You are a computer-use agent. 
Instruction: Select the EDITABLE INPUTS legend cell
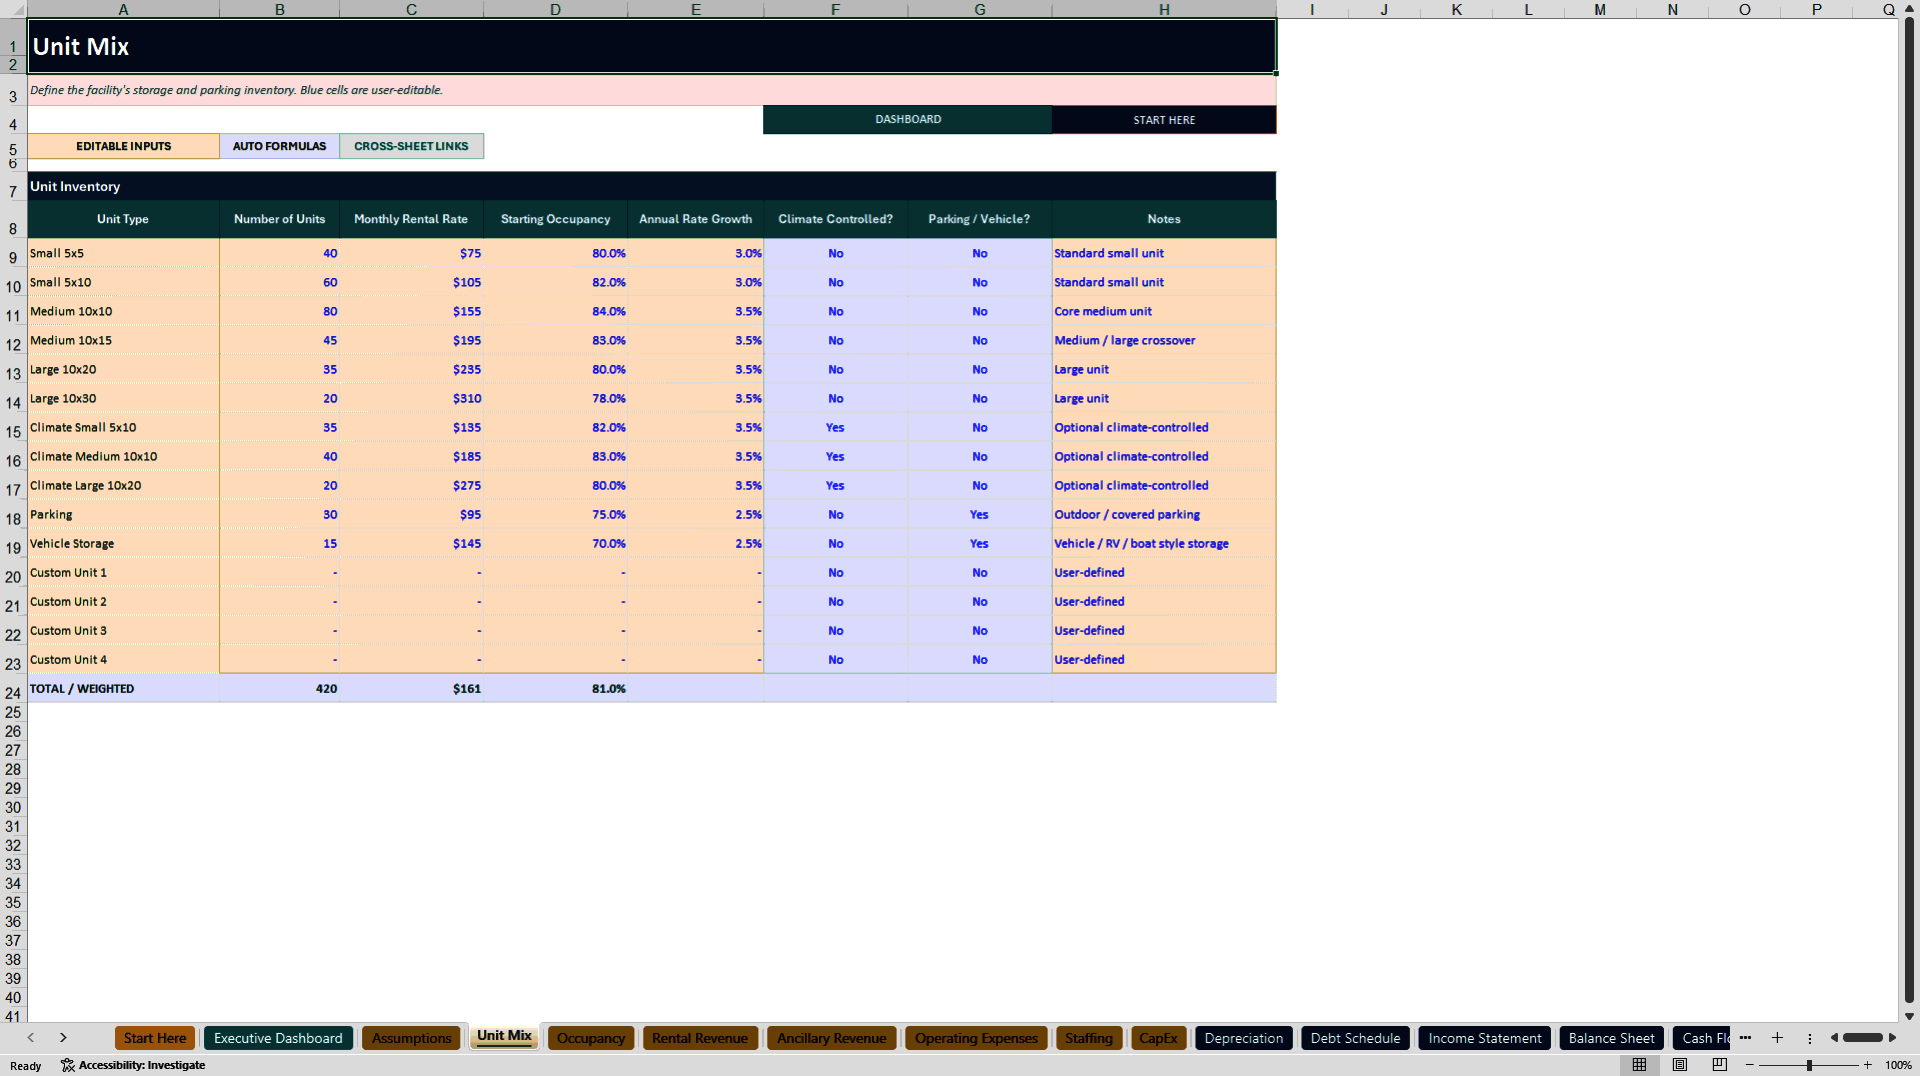[124, 146]
